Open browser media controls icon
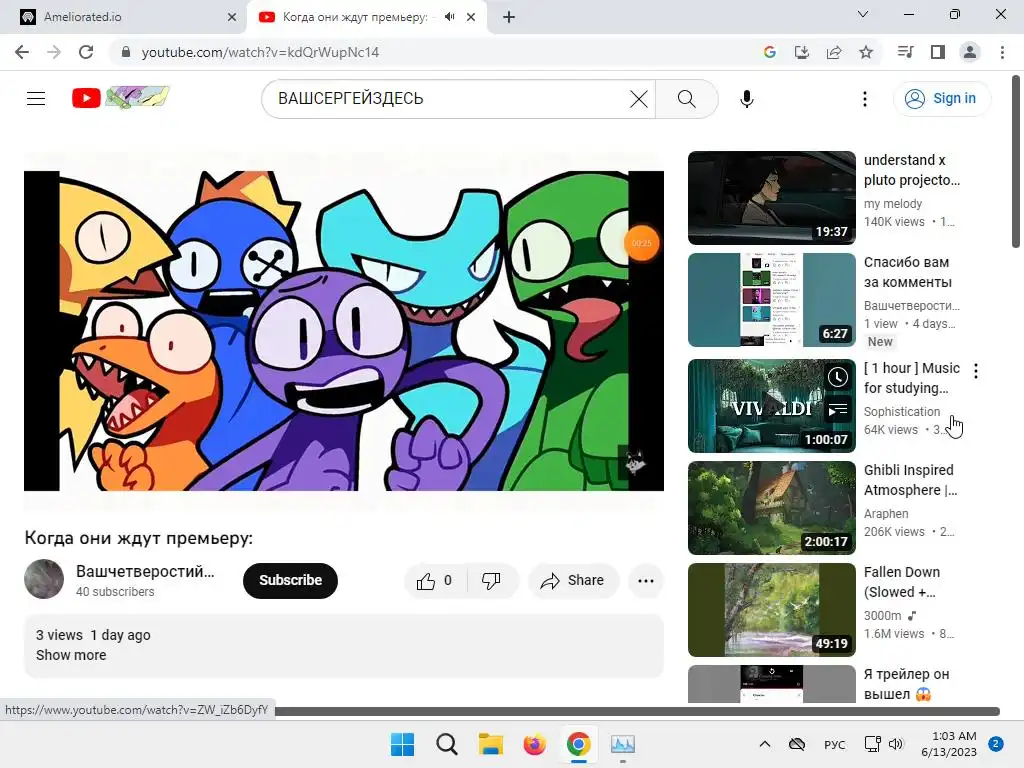 pos(905,52)
